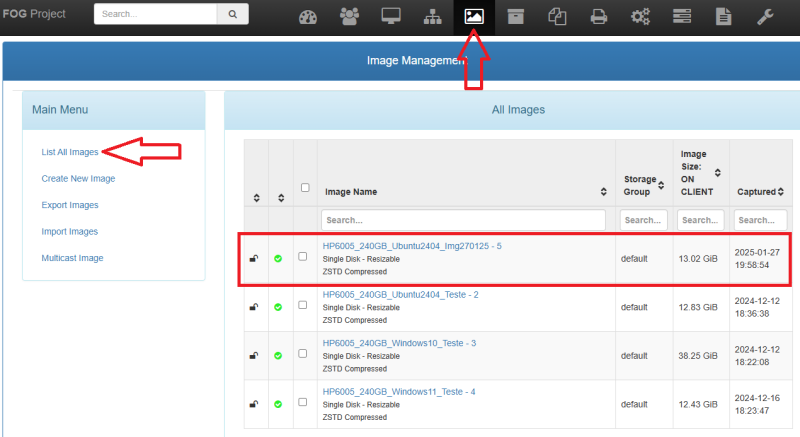This screenshot has height=437, width=800.
Task: Open HP6005_240GB_Windows10_Teste - 3 image link
Action: (x=399, y=343)
